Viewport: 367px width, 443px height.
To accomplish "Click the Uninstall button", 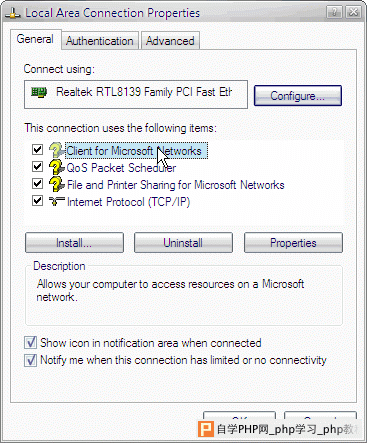I will 183,243.
